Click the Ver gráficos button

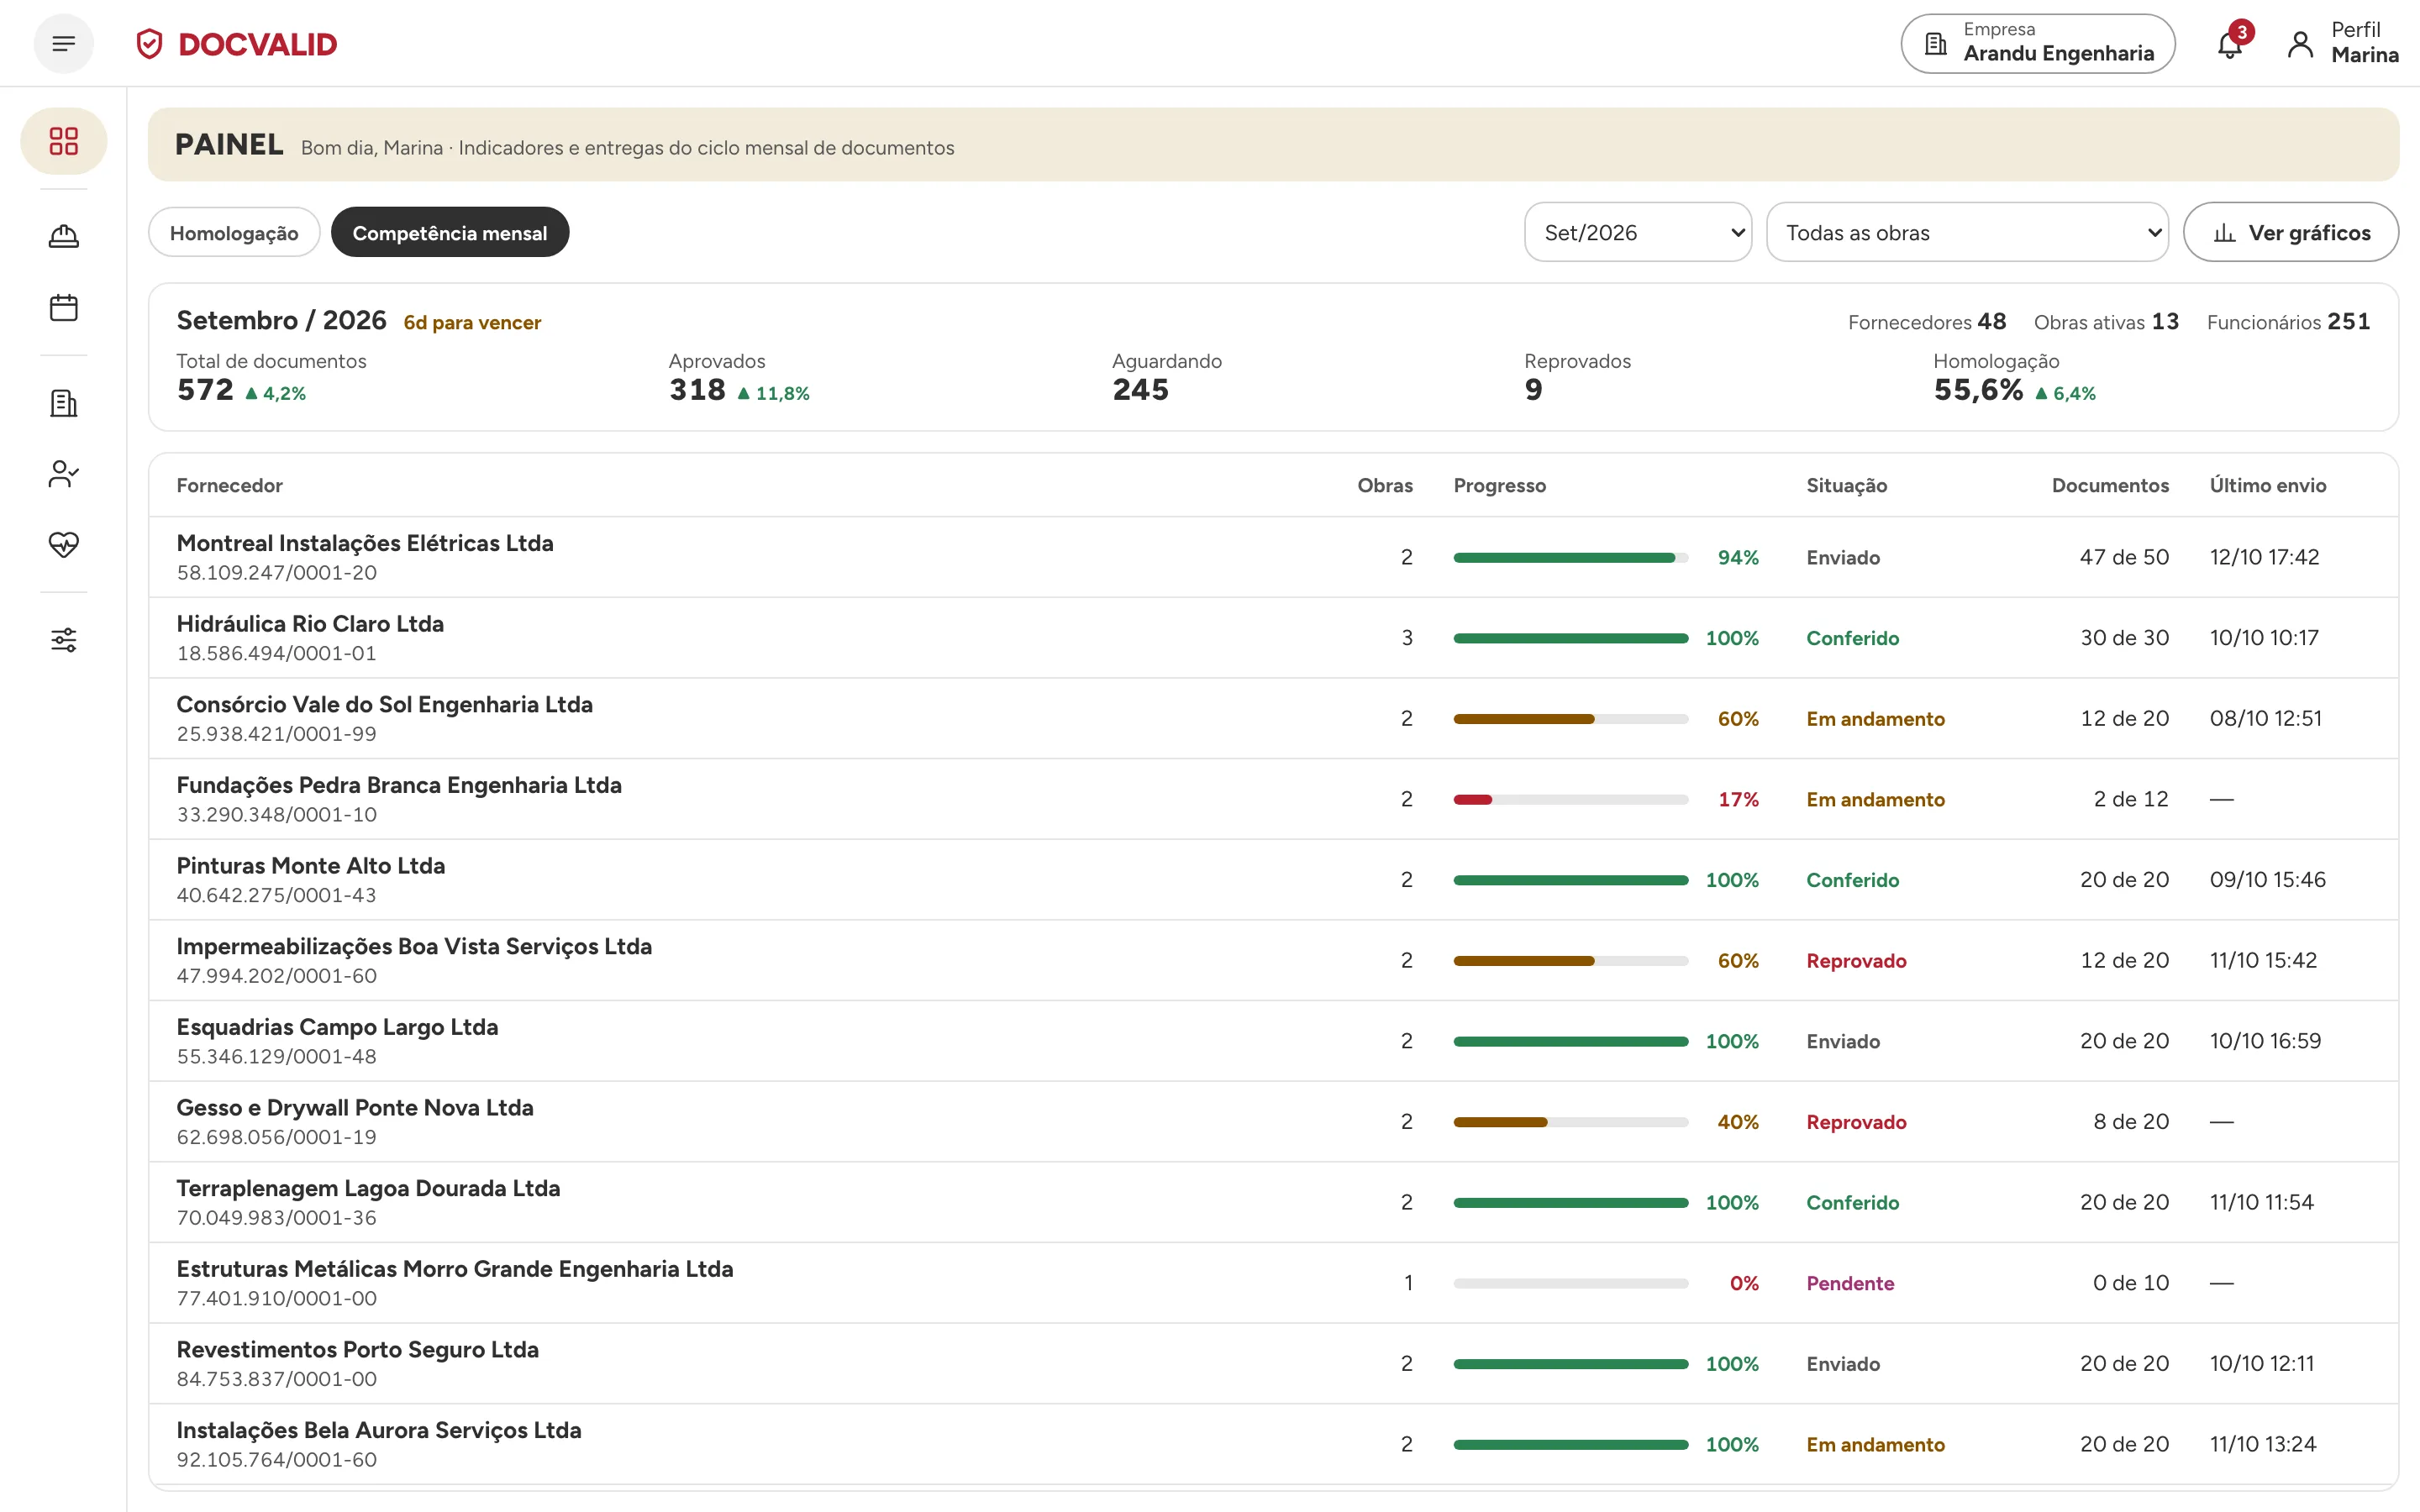click(x=2291, y=232)
